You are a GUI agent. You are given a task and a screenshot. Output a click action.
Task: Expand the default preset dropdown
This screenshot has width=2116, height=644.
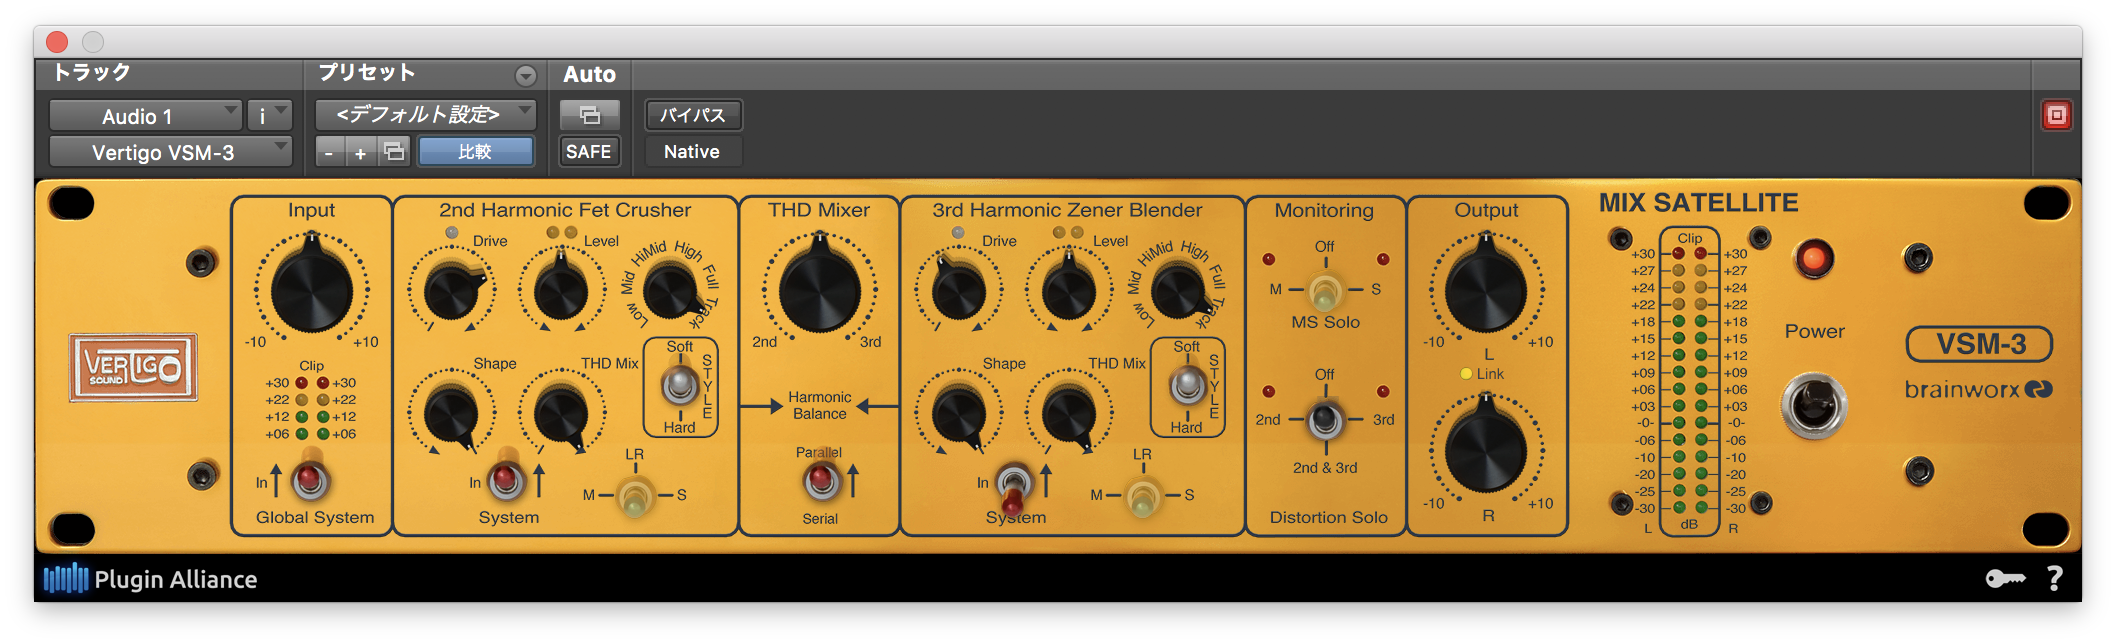(x=425, y=115)
